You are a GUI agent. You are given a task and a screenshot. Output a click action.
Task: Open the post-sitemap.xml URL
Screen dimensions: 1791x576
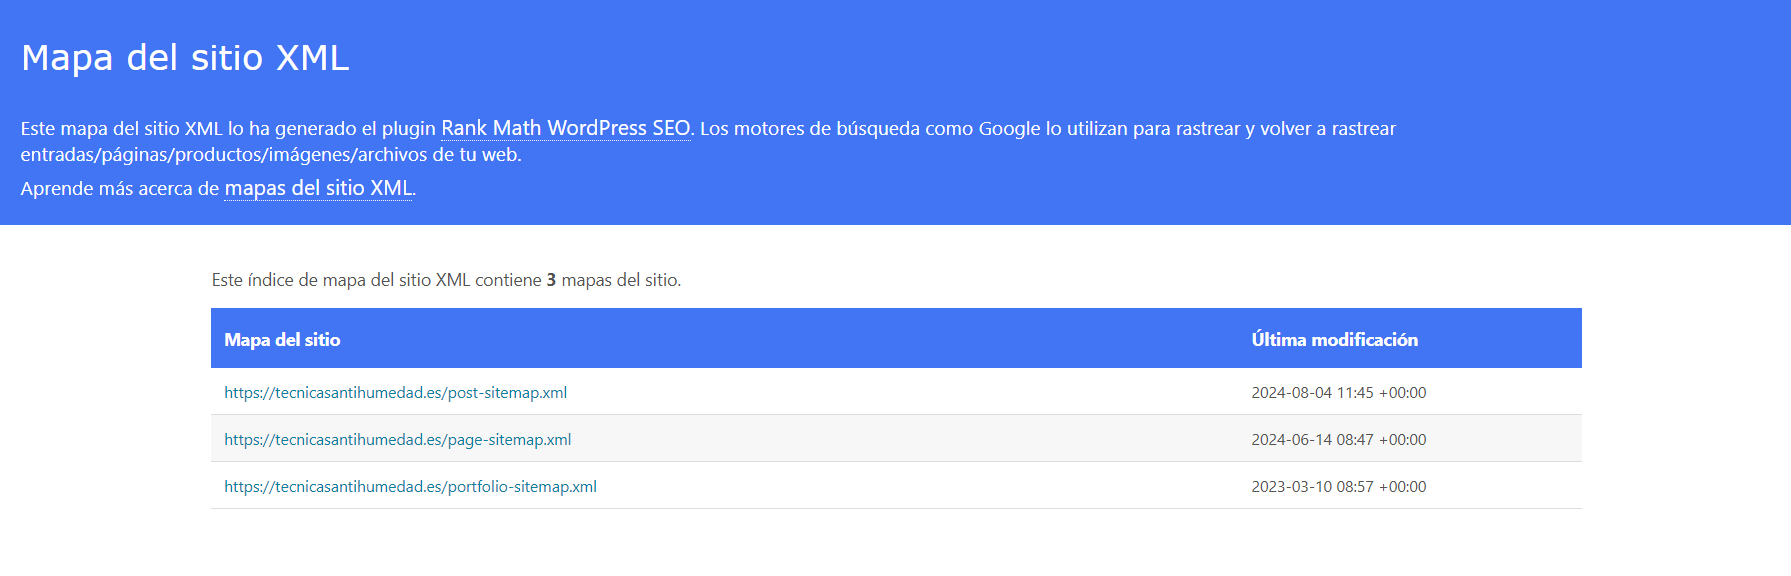tap(395, 393)
